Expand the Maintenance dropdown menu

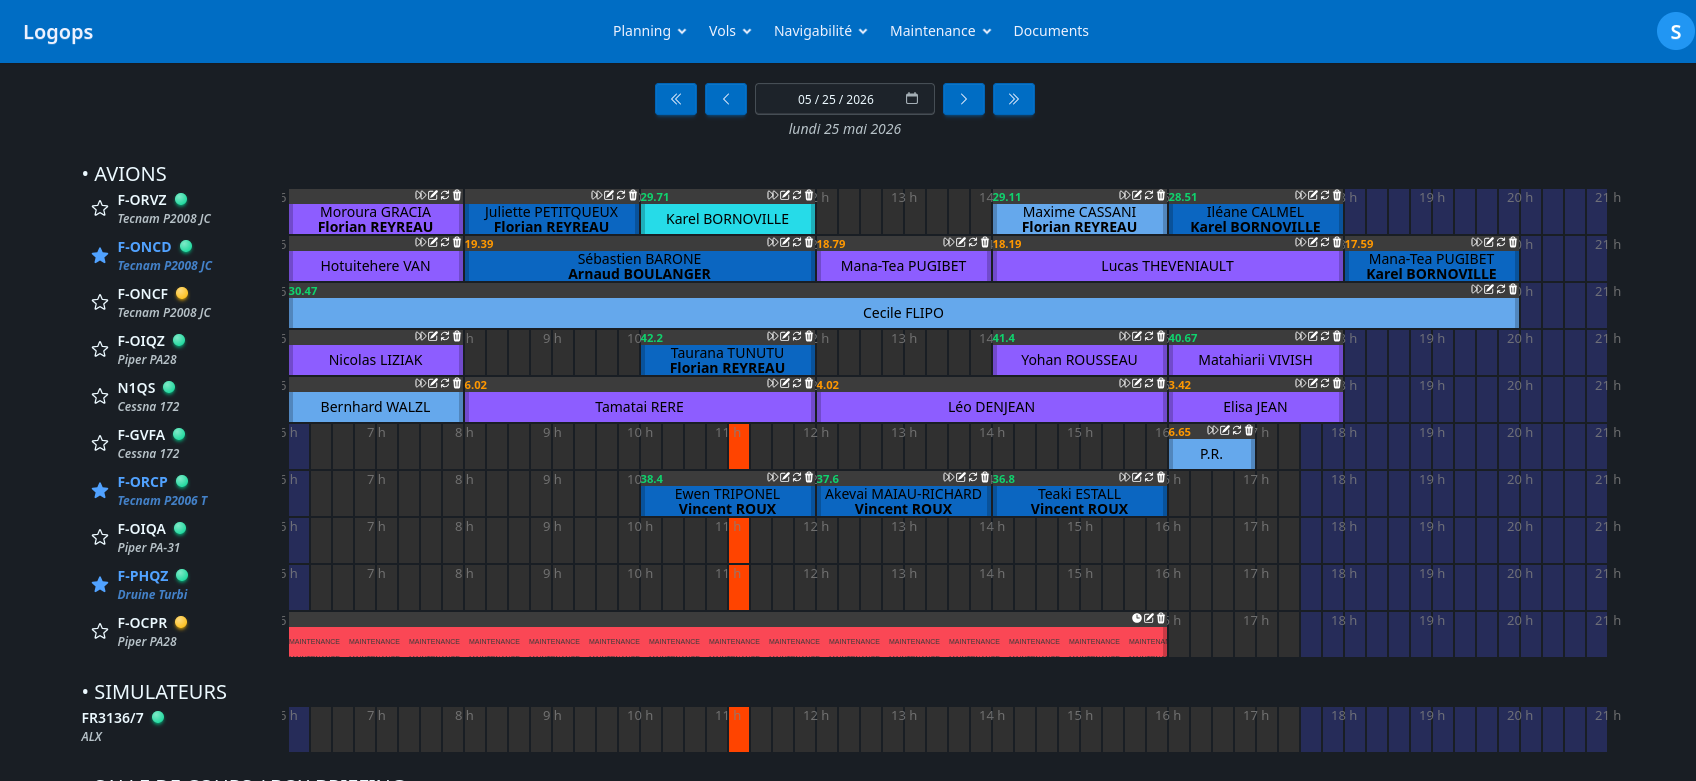point(941,31)
